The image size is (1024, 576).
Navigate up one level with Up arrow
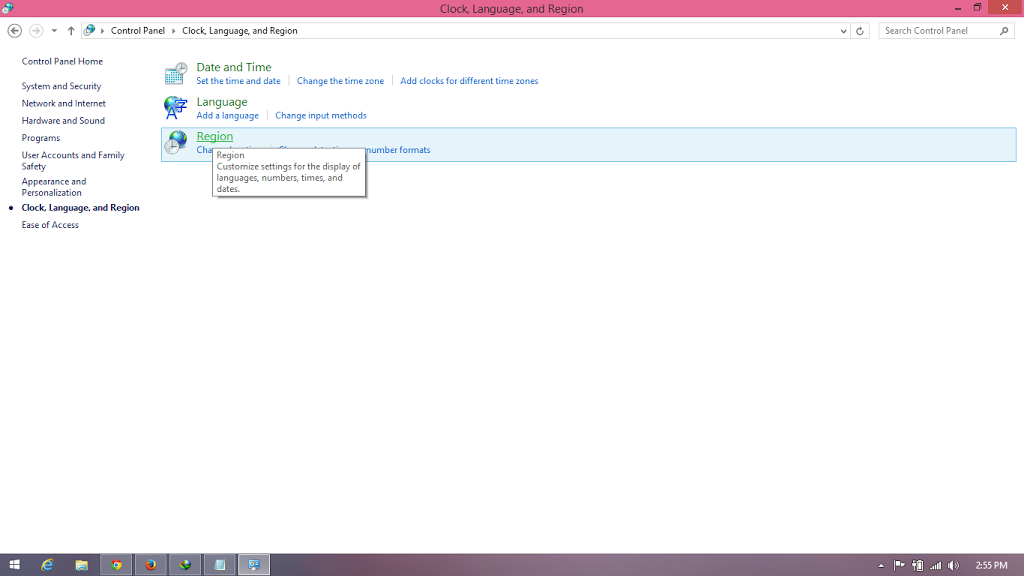[71, 31]
